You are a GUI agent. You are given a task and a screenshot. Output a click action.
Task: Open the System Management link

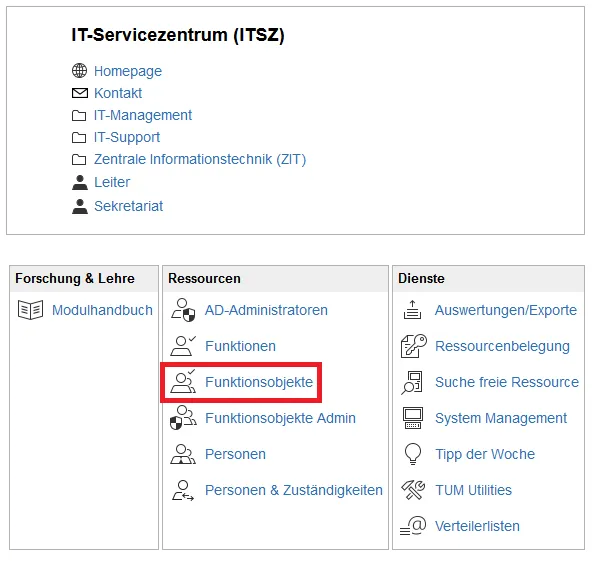click(501, 418)
